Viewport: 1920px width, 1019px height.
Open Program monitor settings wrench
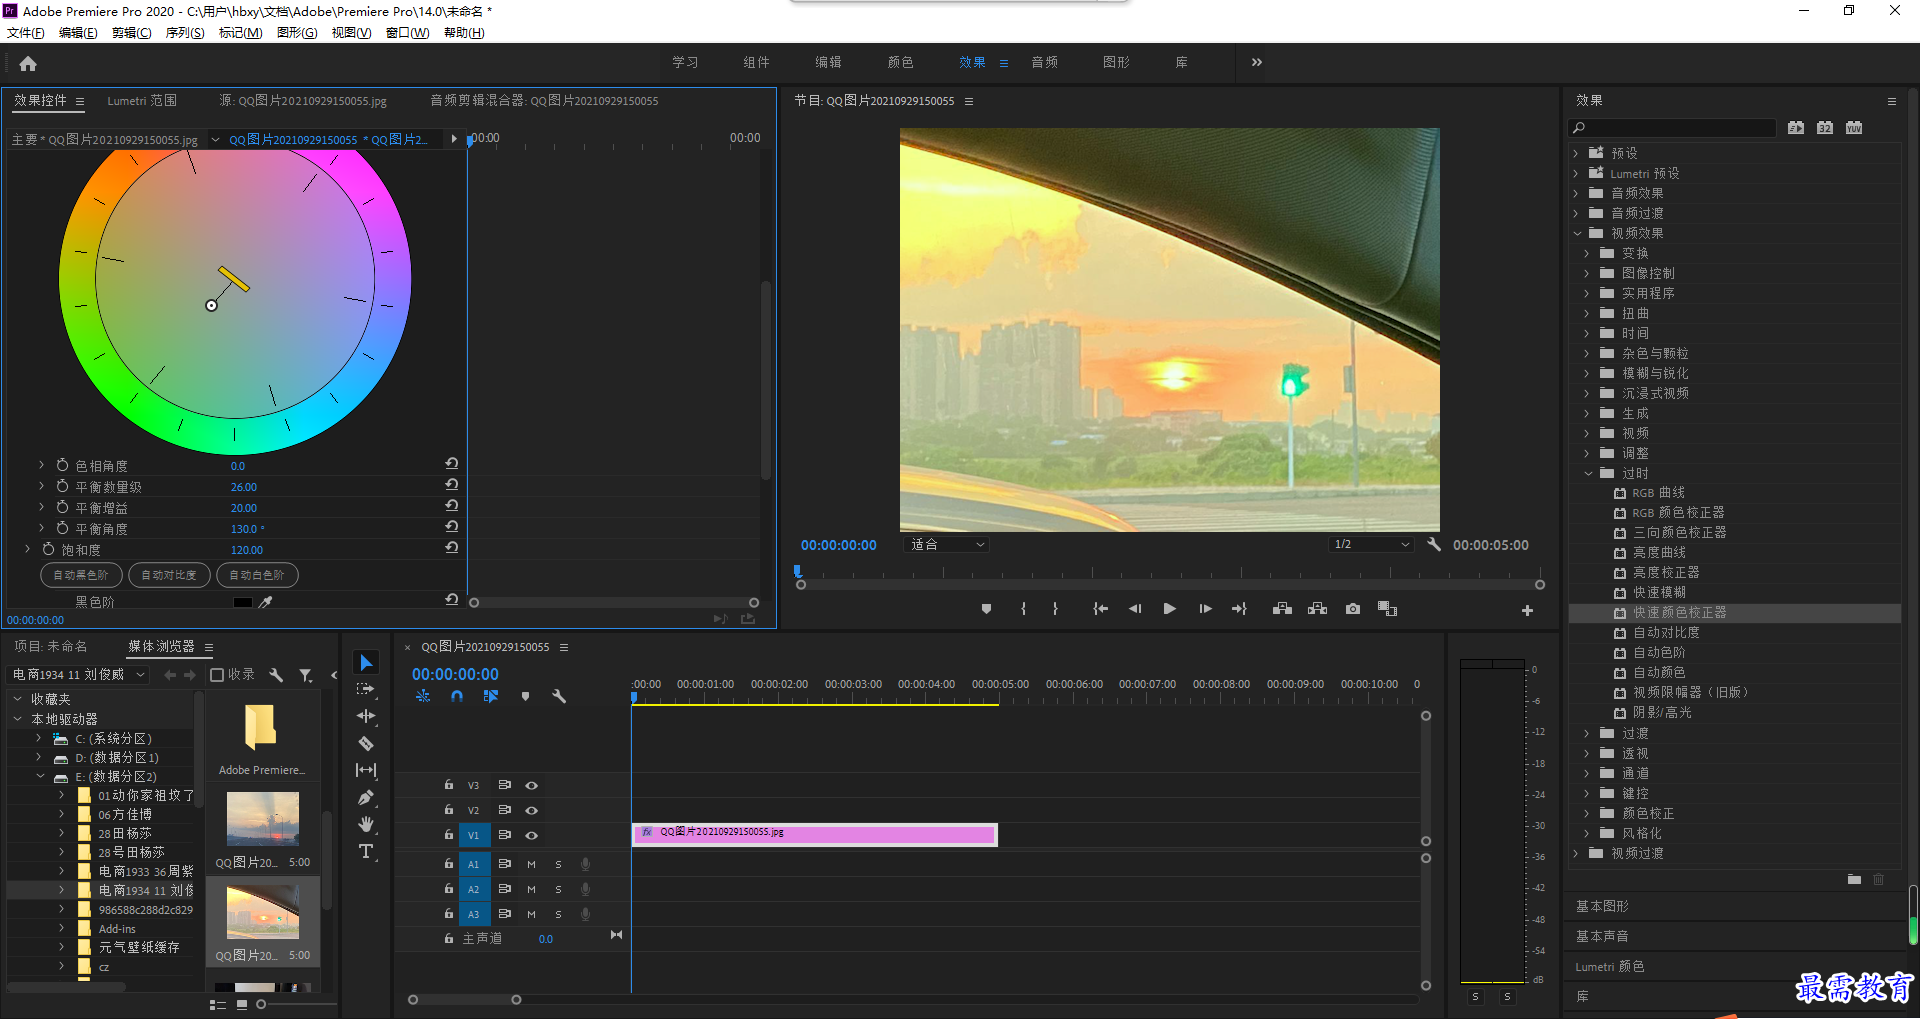(1434, 545)
